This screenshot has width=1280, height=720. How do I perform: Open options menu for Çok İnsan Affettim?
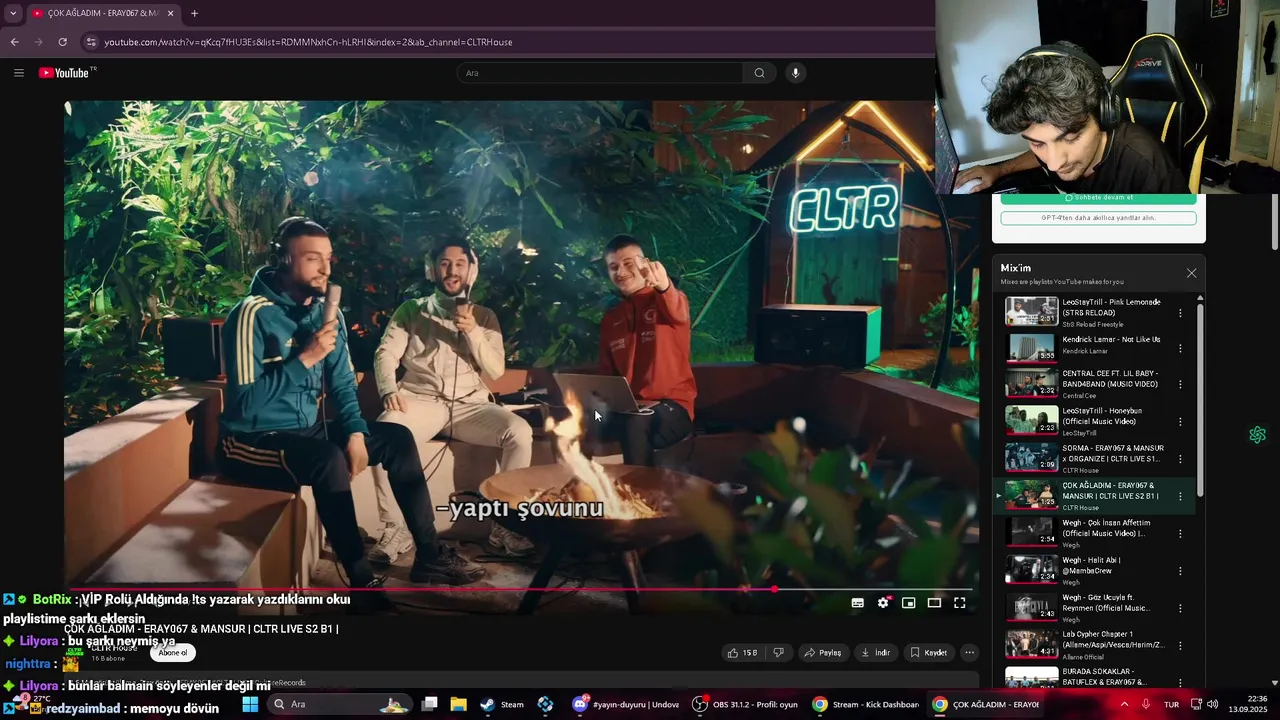click(1180, 533)
